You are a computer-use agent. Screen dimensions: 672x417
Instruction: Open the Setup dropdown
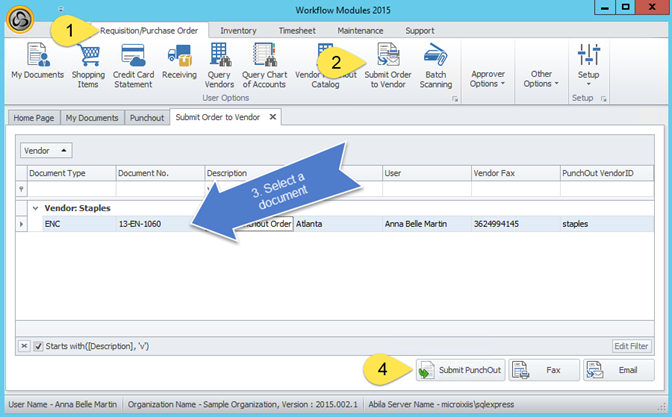(589, 62)
